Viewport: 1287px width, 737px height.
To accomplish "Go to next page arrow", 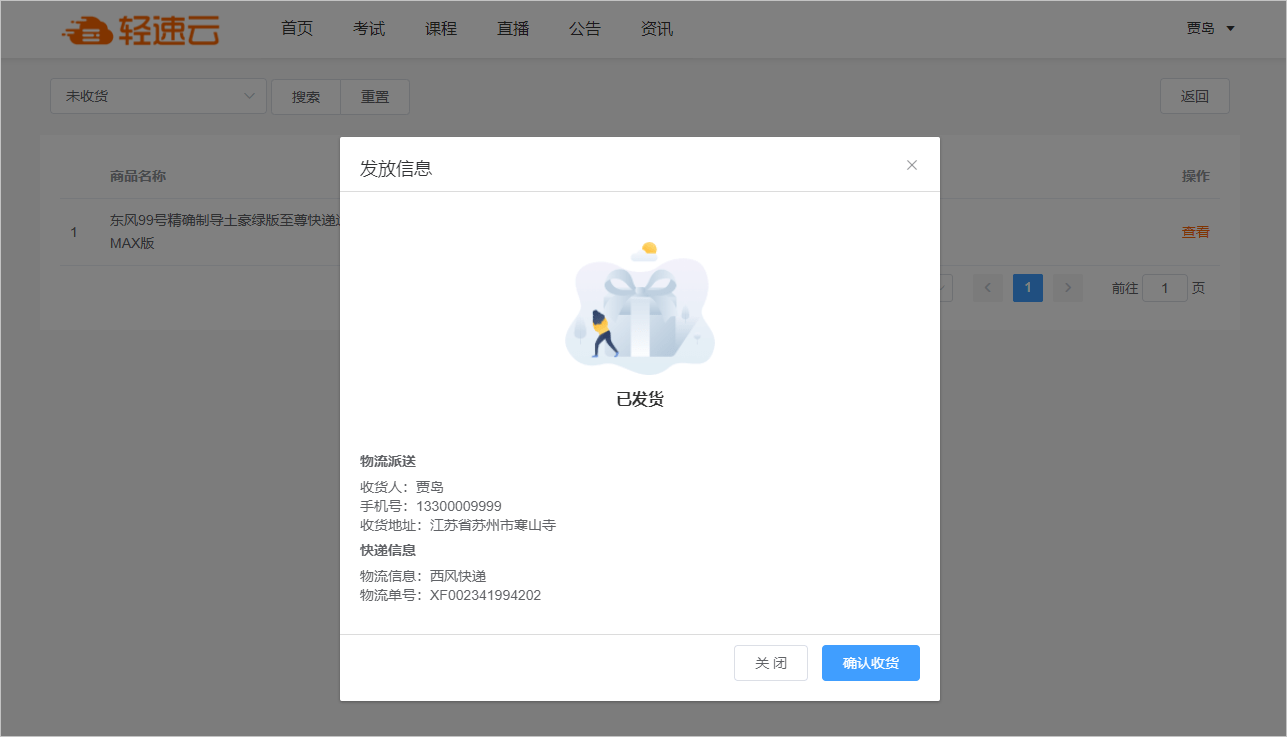I will (x=1068, y=288).
